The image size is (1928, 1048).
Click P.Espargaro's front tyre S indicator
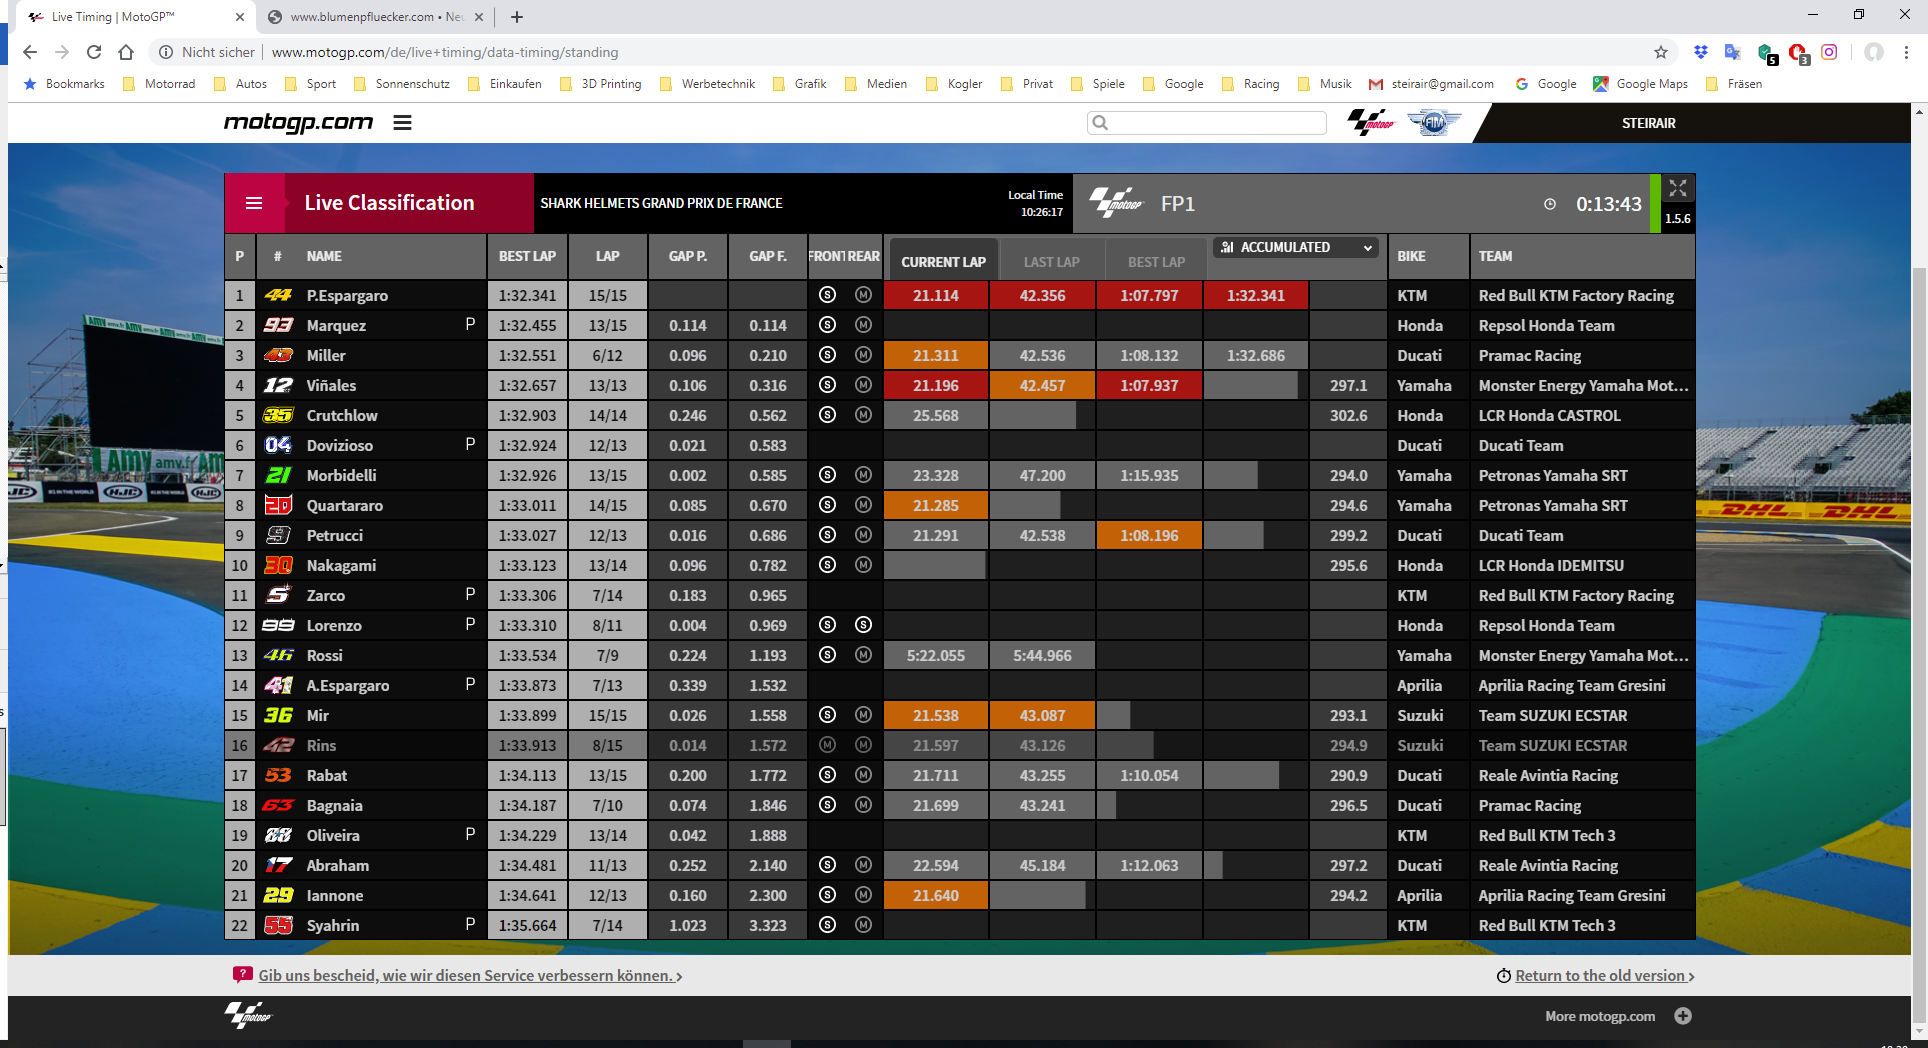pyautogui.click(x=827, y=295)
